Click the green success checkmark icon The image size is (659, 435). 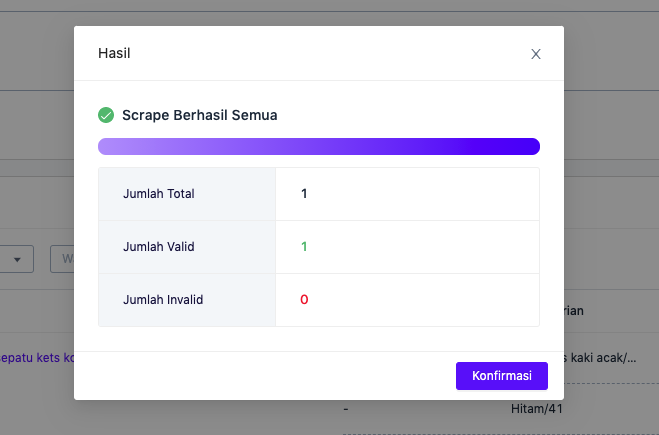106,115
